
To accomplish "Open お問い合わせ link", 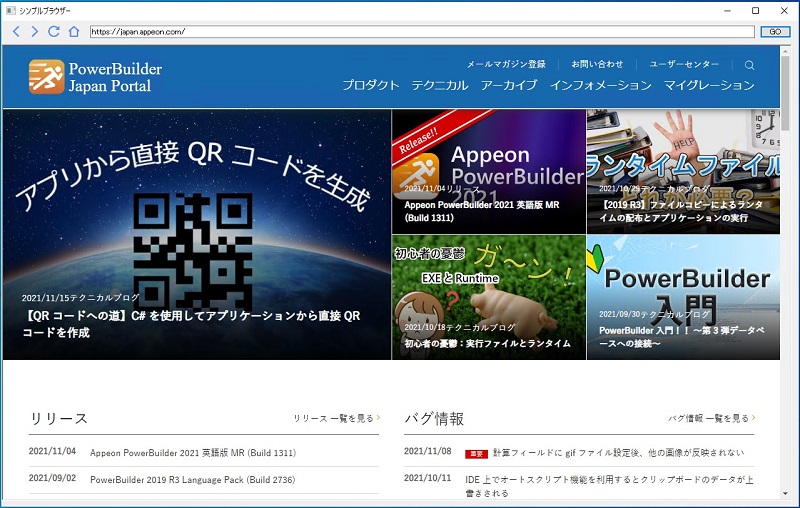I will (597, 64).
